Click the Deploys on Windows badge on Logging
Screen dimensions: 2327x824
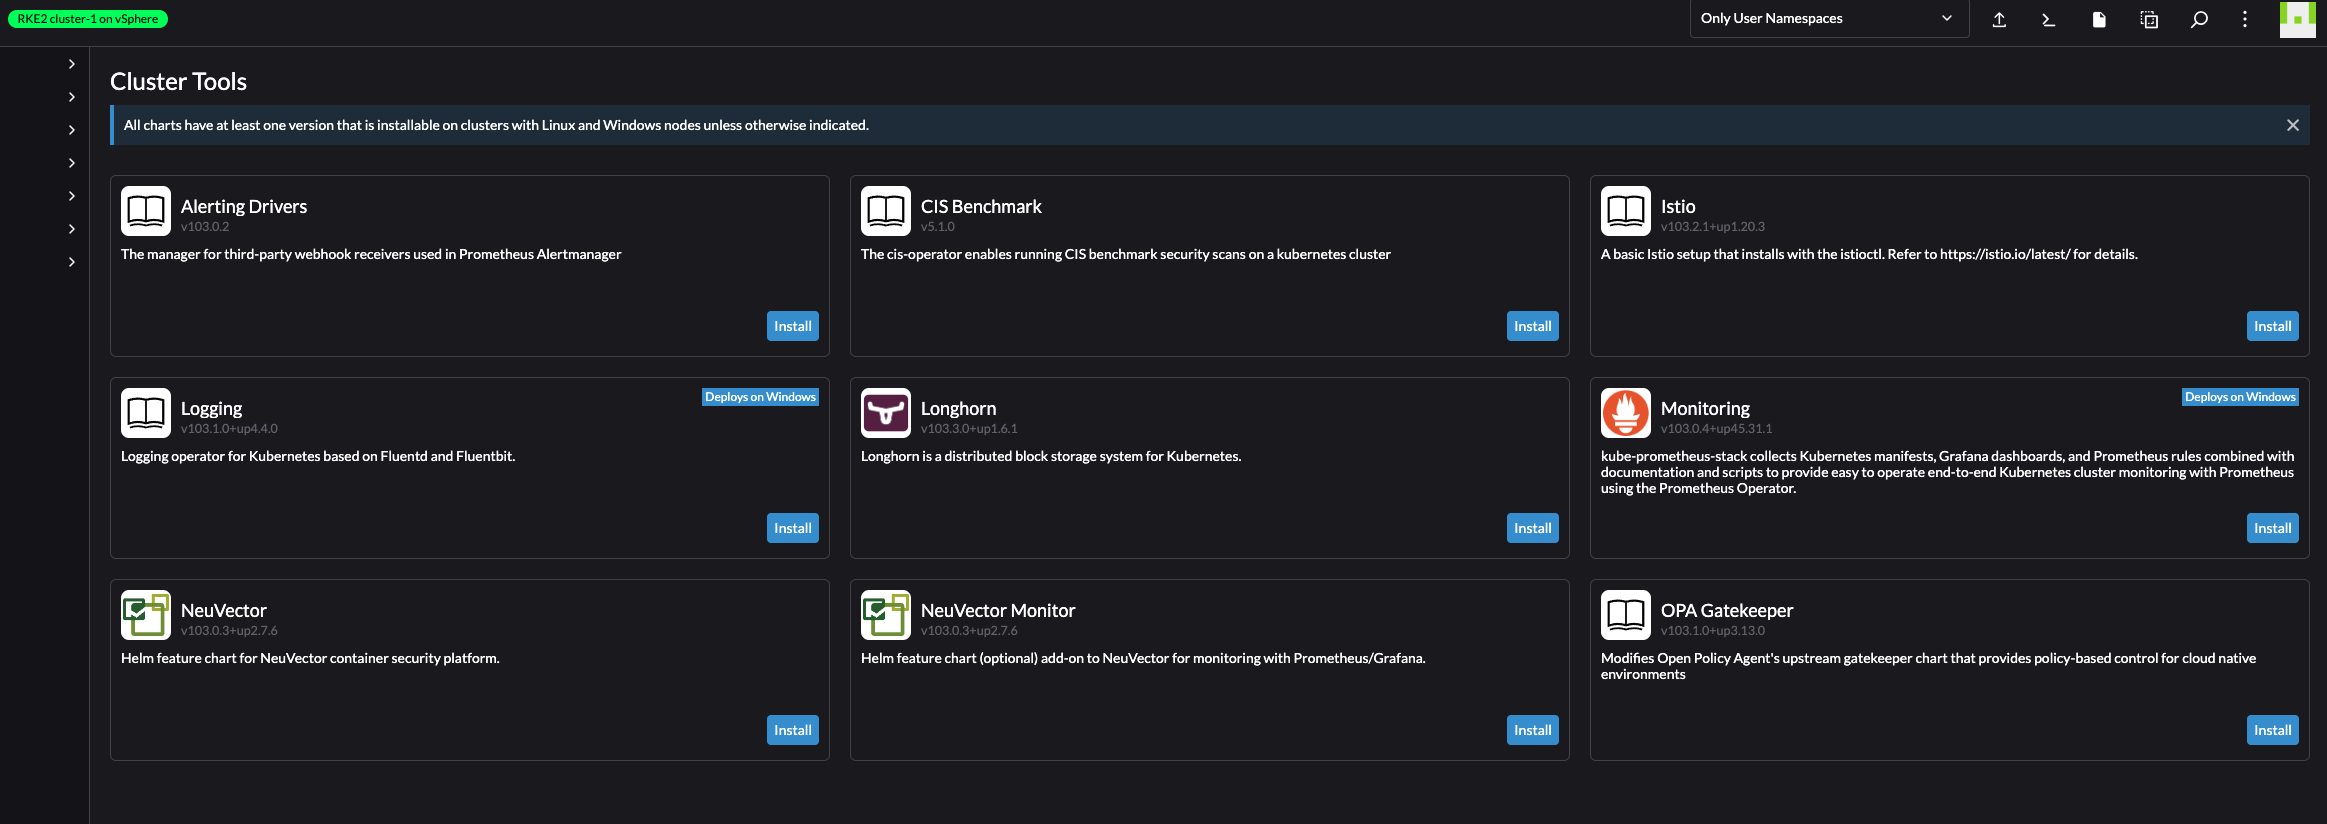760,397
